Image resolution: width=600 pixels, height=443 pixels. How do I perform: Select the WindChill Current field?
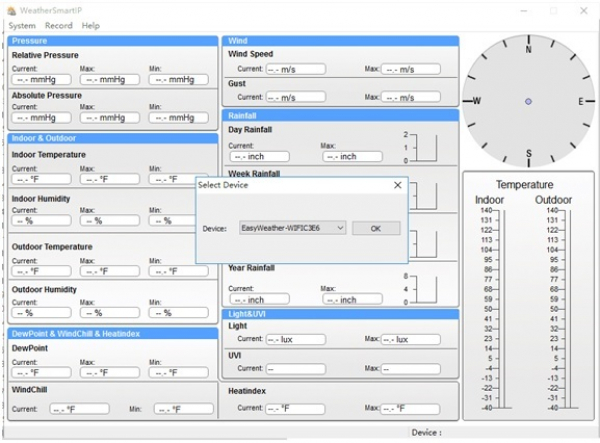click(80, 409)
